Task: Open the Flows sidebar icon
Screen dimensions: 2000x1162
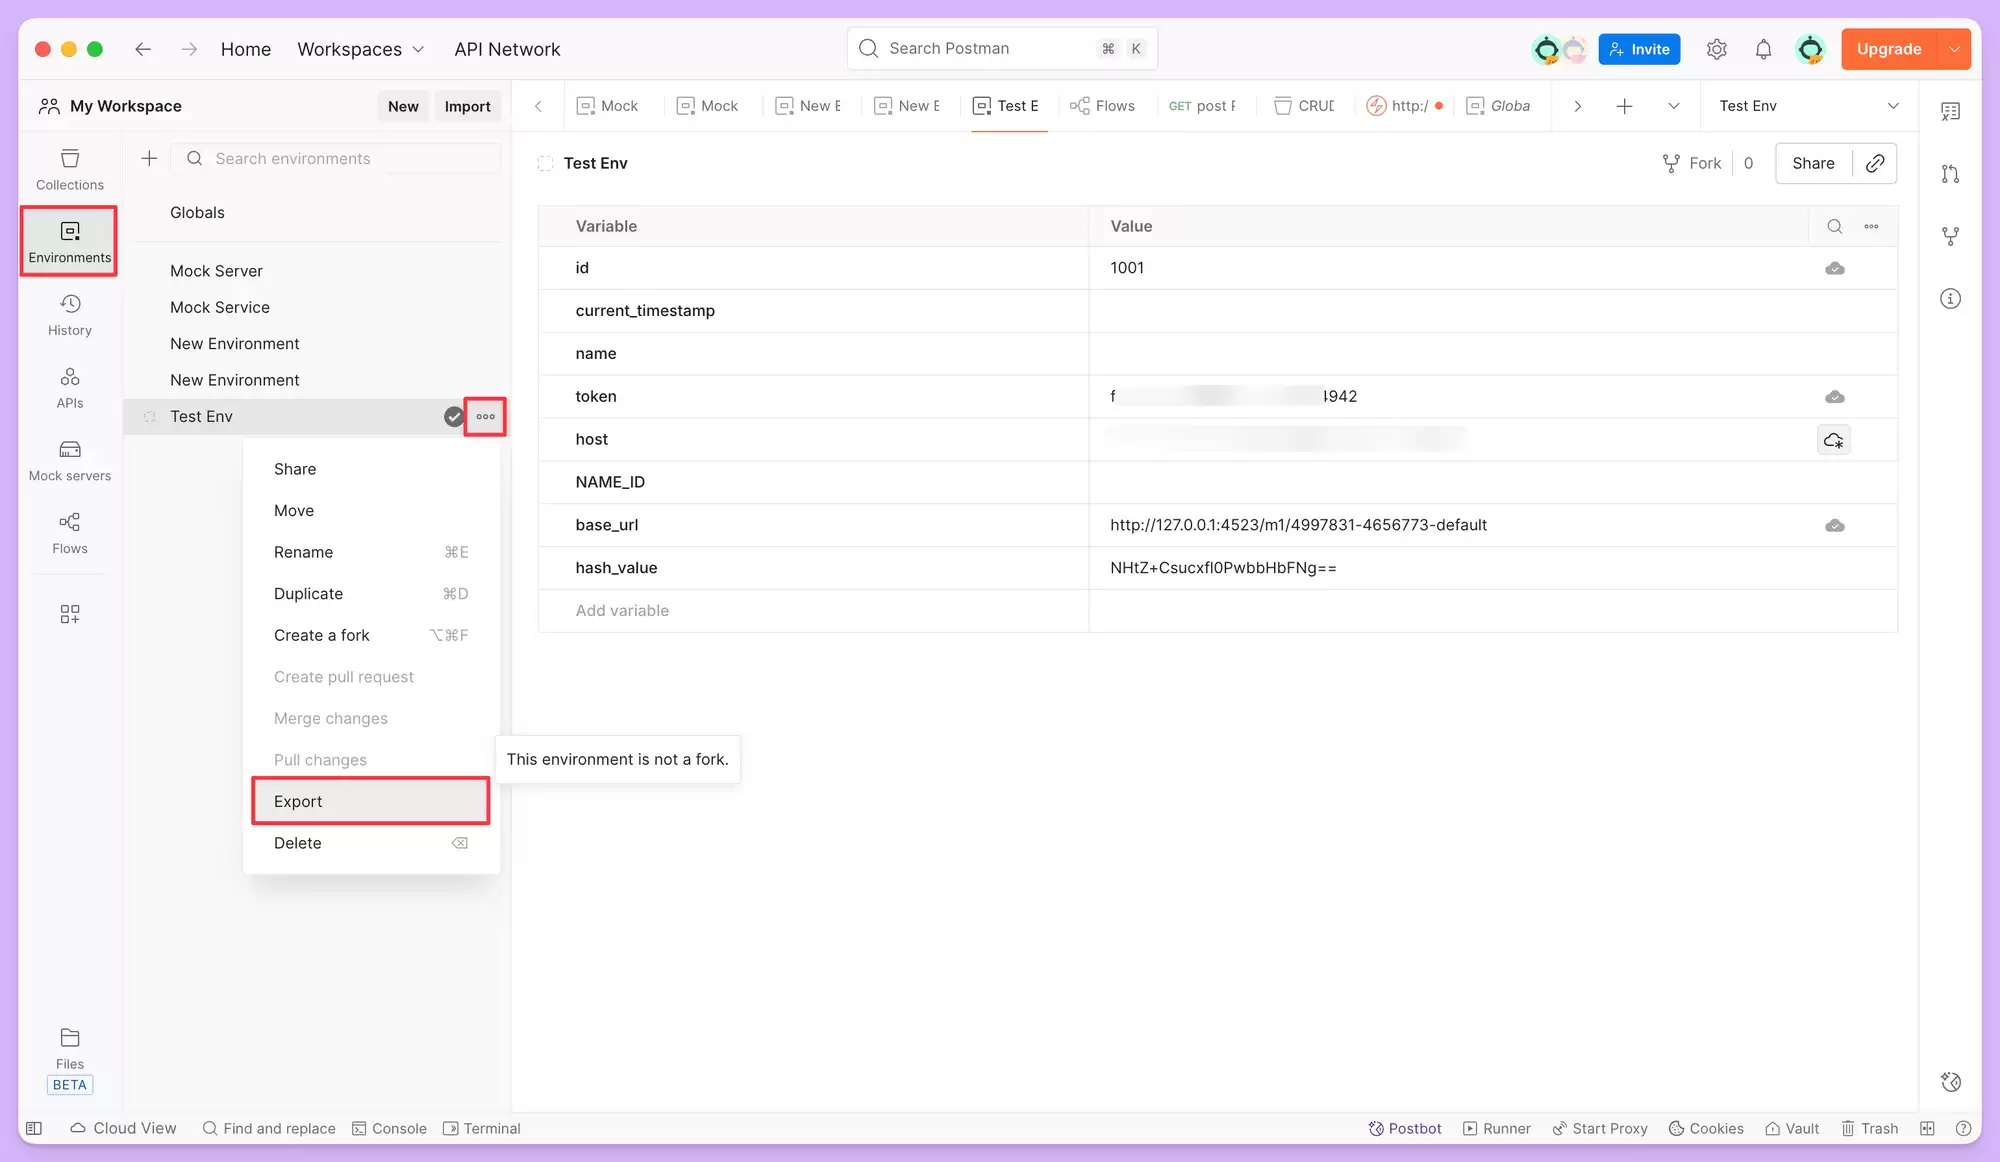Action: coord(70,533)
